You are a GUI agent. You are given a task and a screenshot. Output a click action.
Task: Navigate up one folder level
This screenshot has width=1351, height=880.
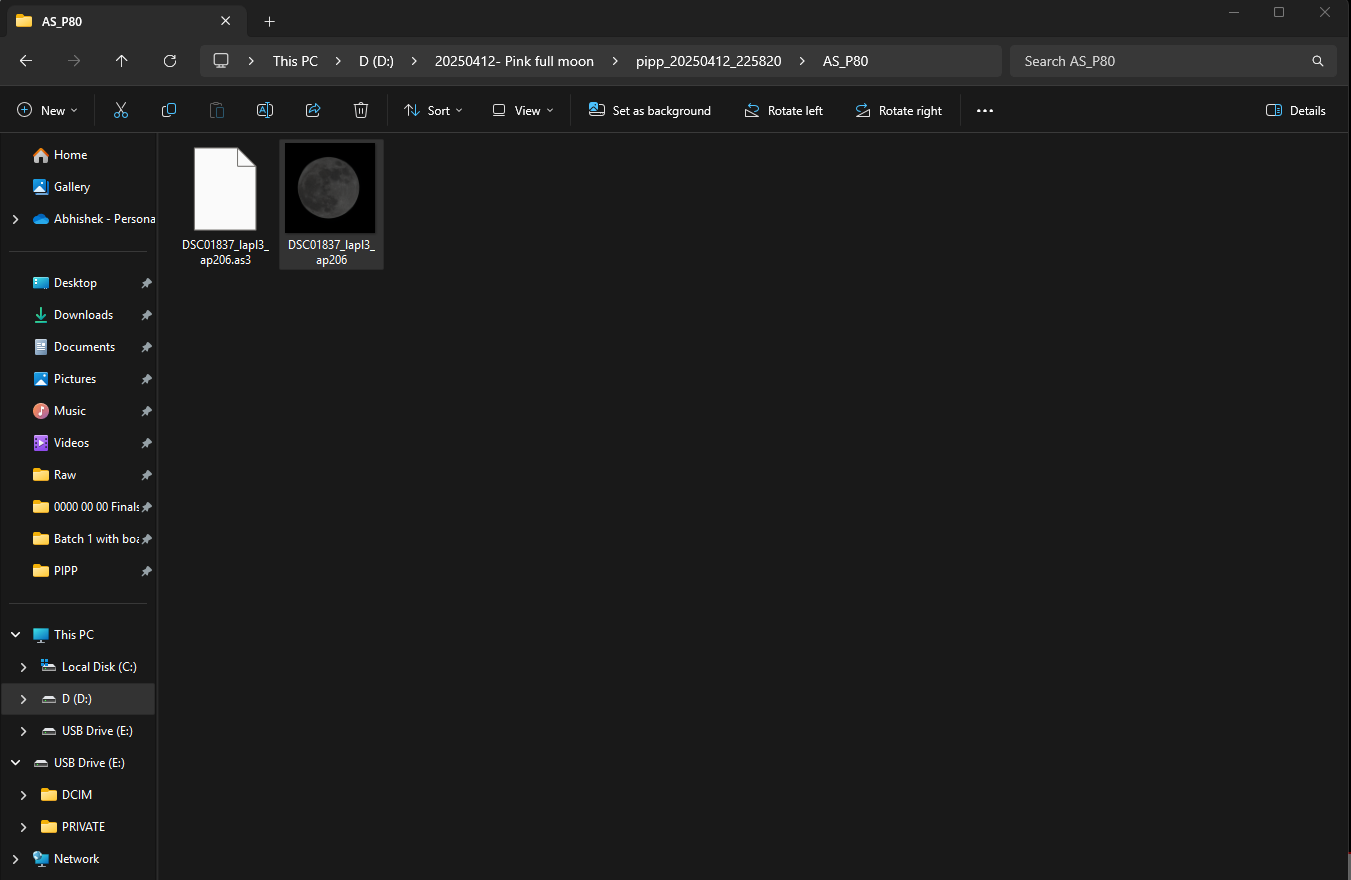[x=121, y=61]
